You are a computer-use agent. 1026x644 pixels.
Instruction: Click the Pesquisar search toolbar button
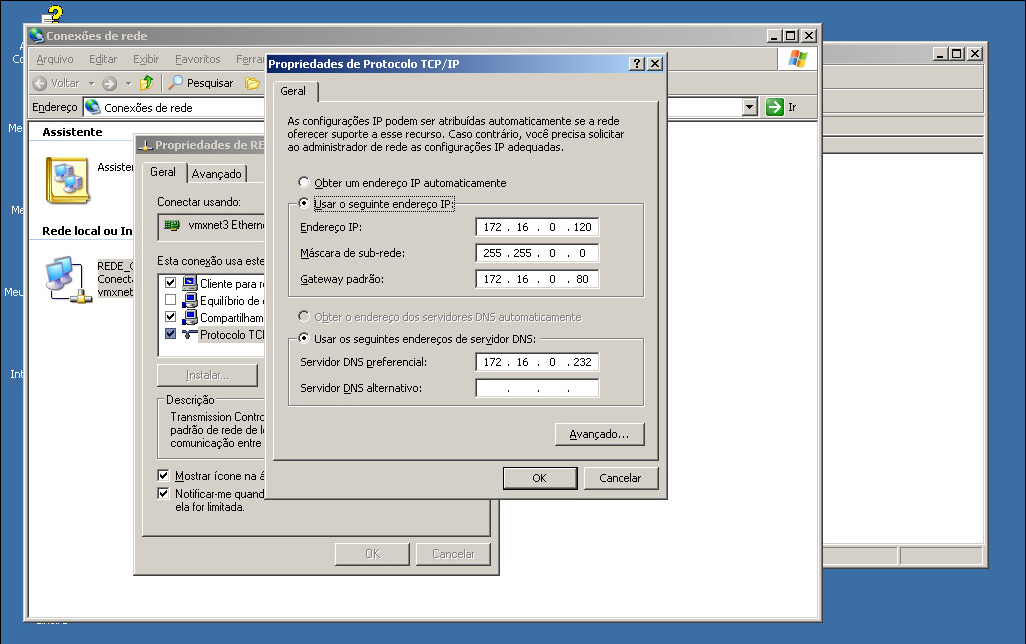pyautogui.click(x=201, y=83)
